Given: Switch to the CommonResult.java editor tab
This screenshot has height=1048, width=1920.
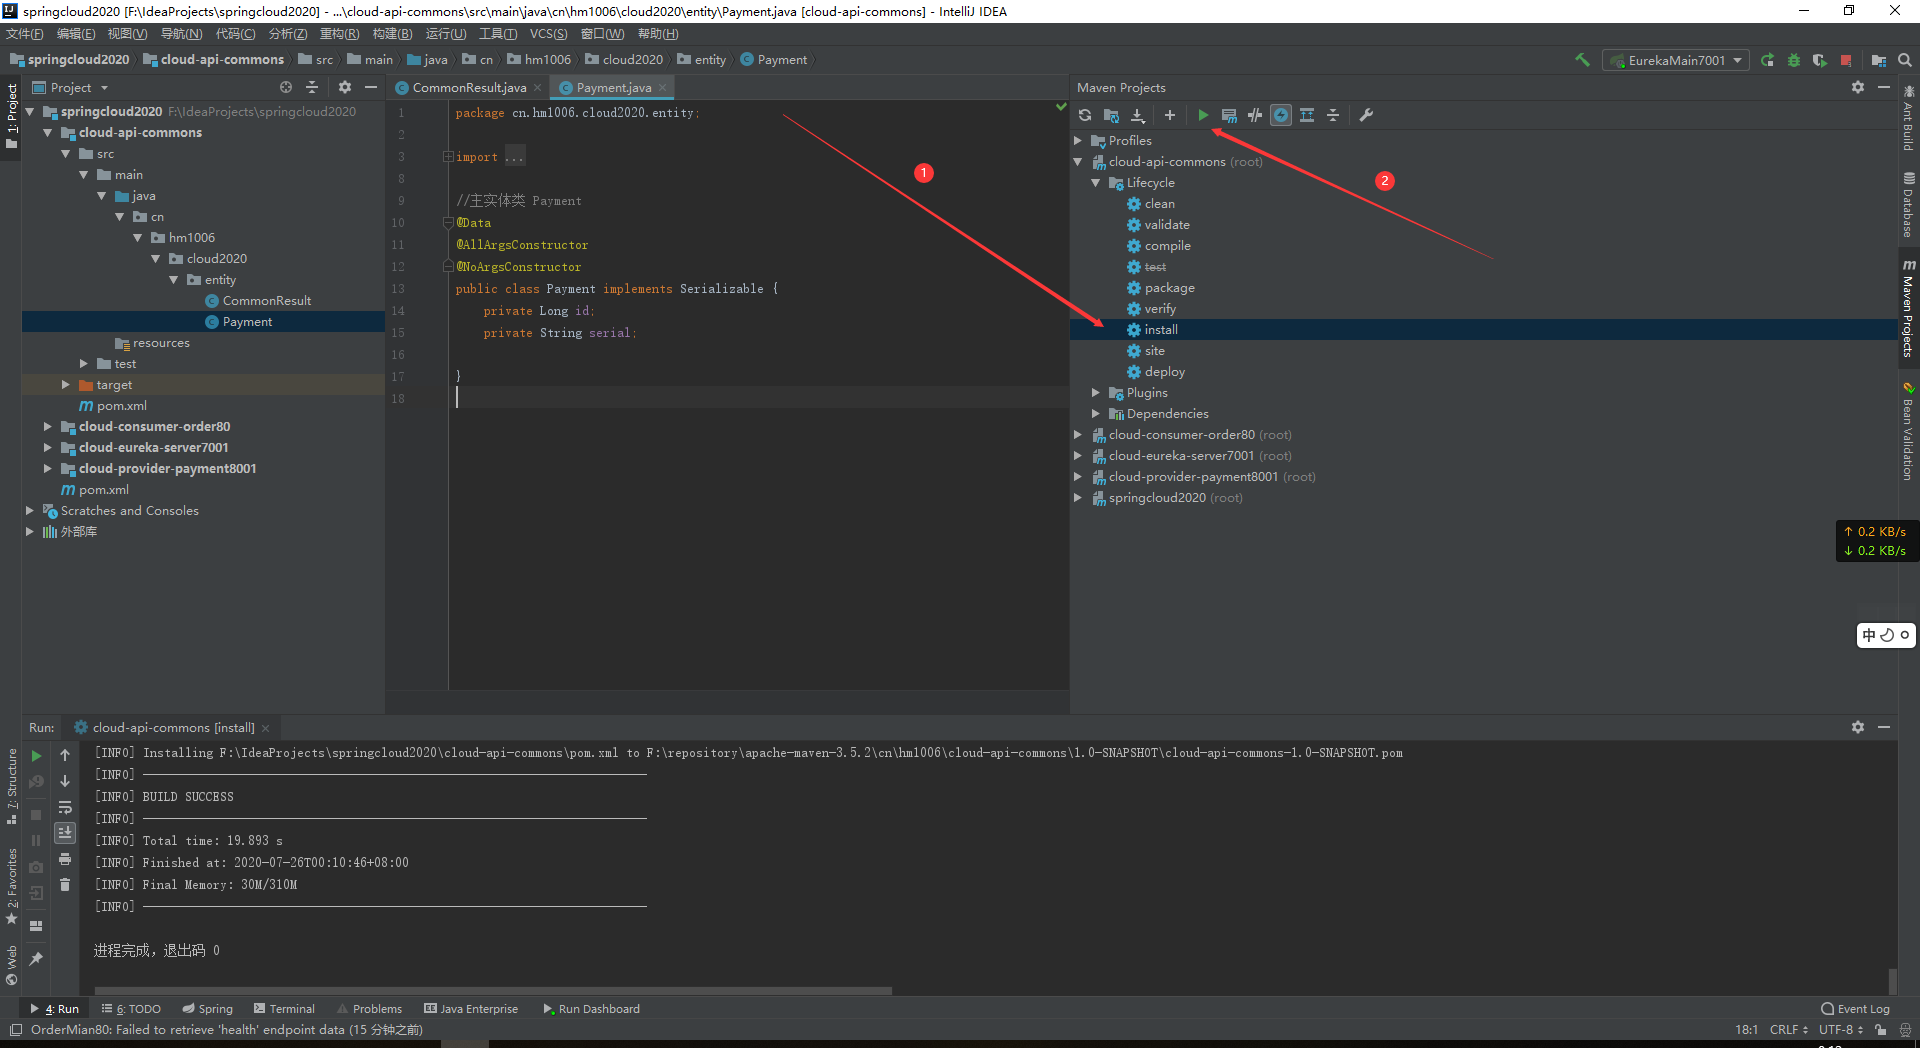Looking at the screenshot, I should pos(469,88).
